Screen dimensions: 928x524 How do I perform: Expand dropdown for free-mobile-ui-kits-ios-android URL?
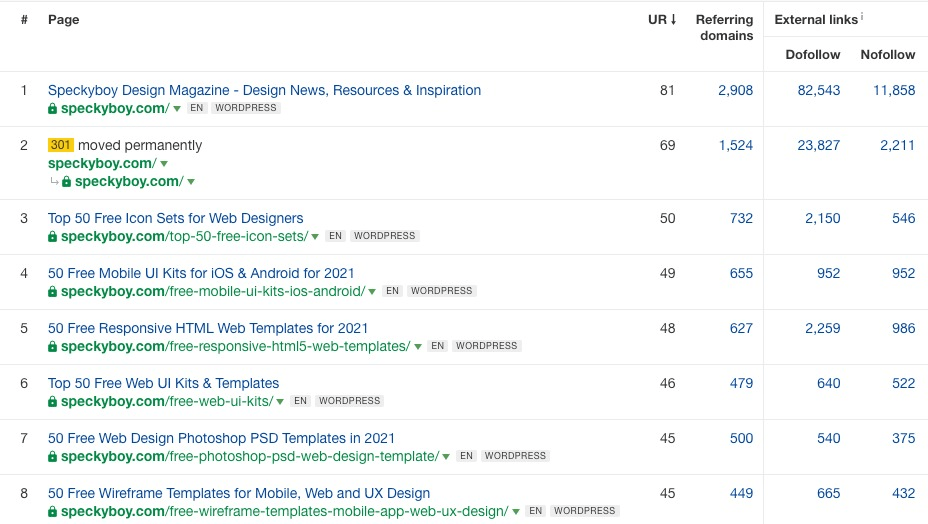[372, 291]
